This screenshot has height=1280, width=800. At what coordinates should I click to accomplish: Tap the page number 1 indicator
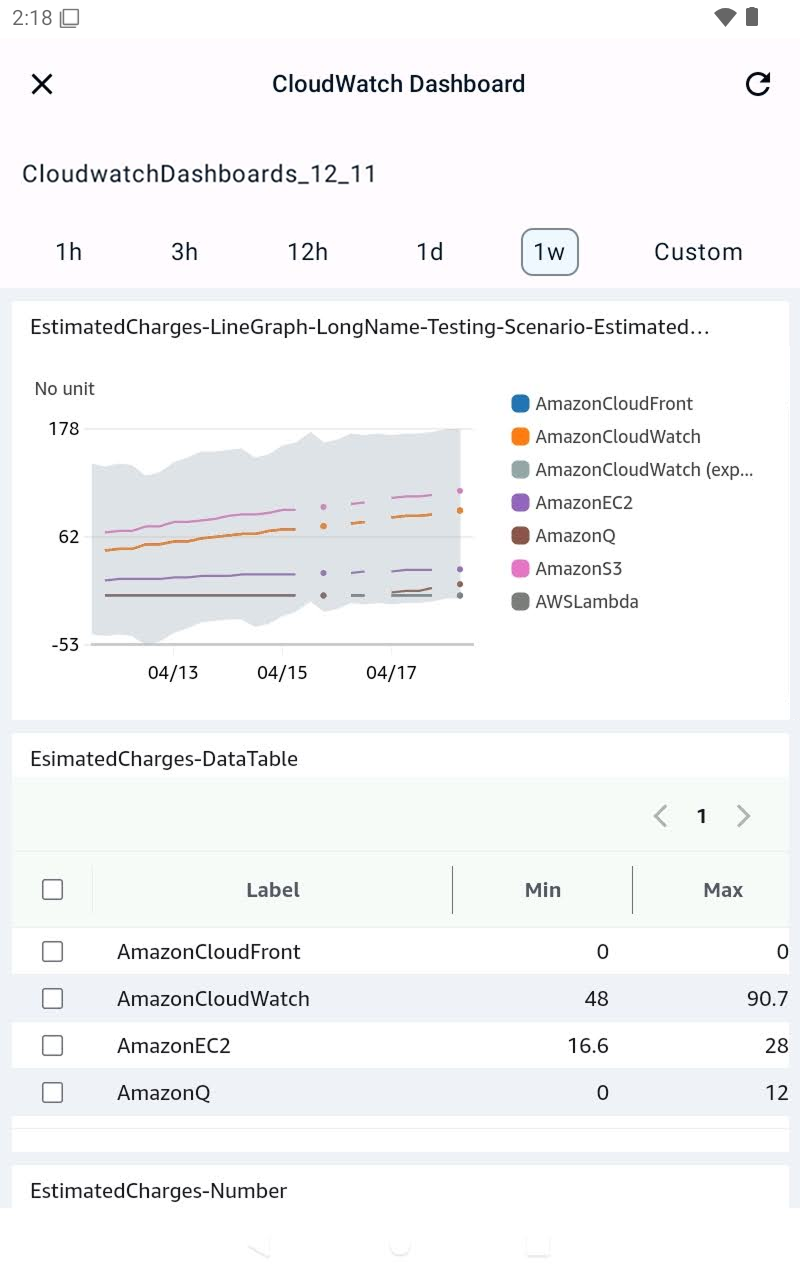point(702,816)
